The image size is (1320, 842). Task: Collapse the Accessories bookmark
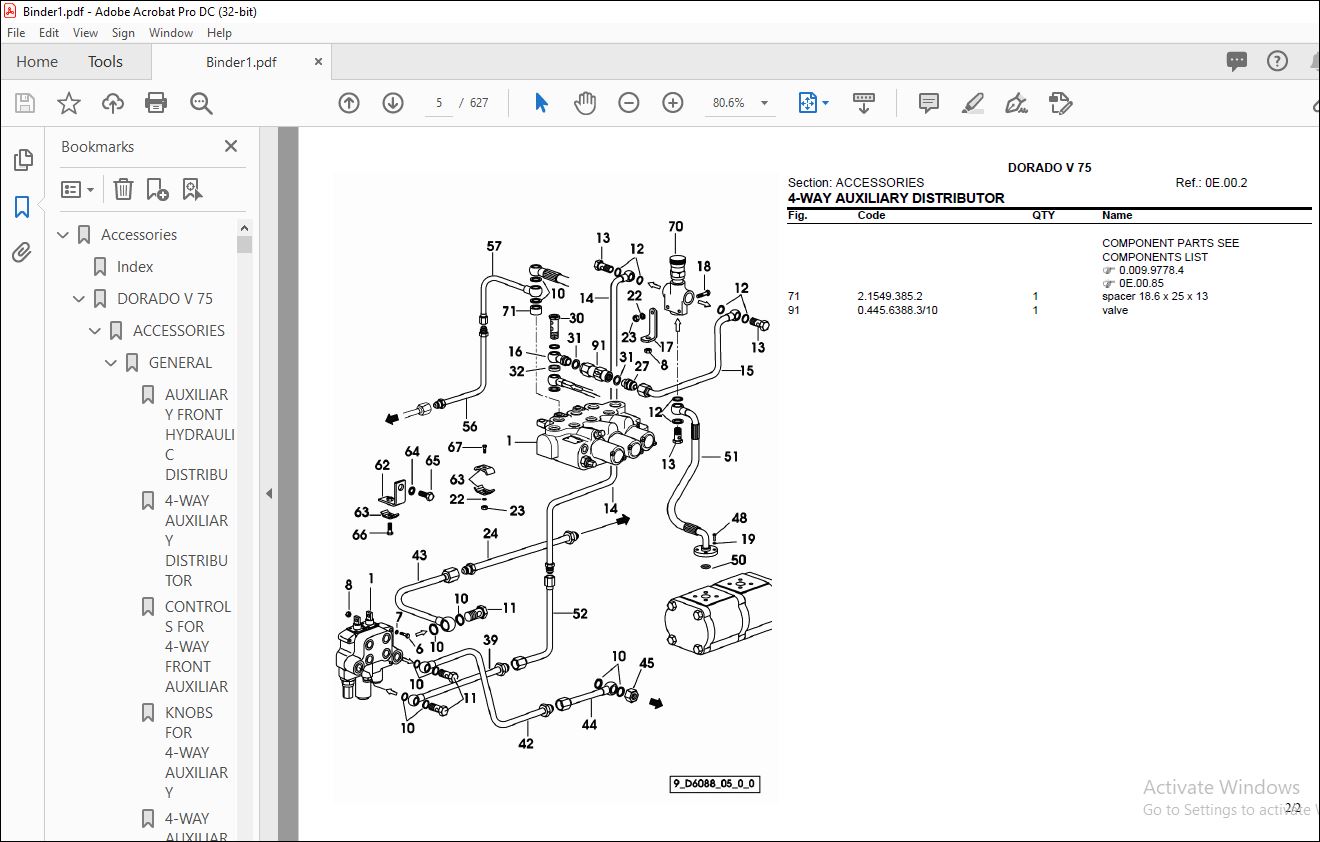pyautogui.click(x=64, y=235)
